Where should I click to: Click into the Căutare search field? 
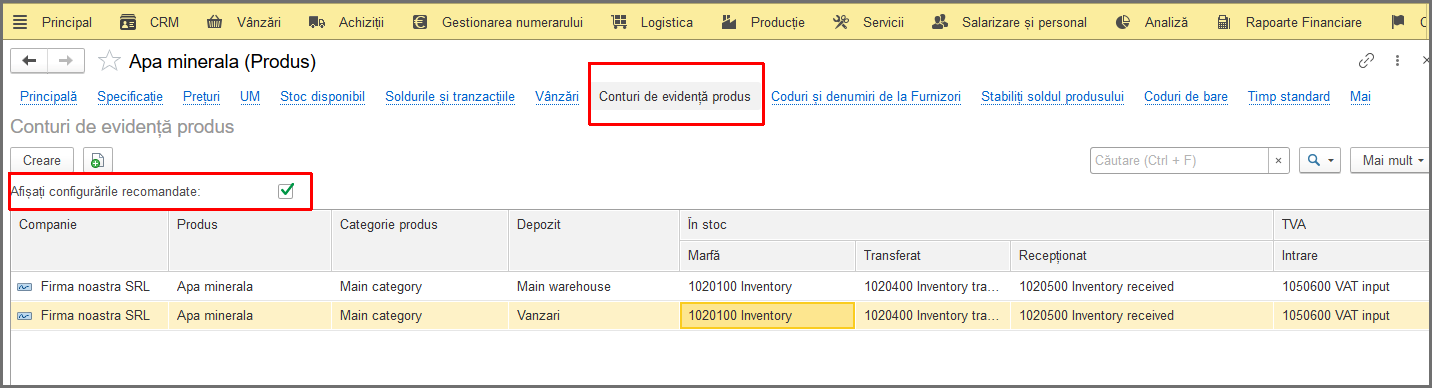(x=1179, y=160)
